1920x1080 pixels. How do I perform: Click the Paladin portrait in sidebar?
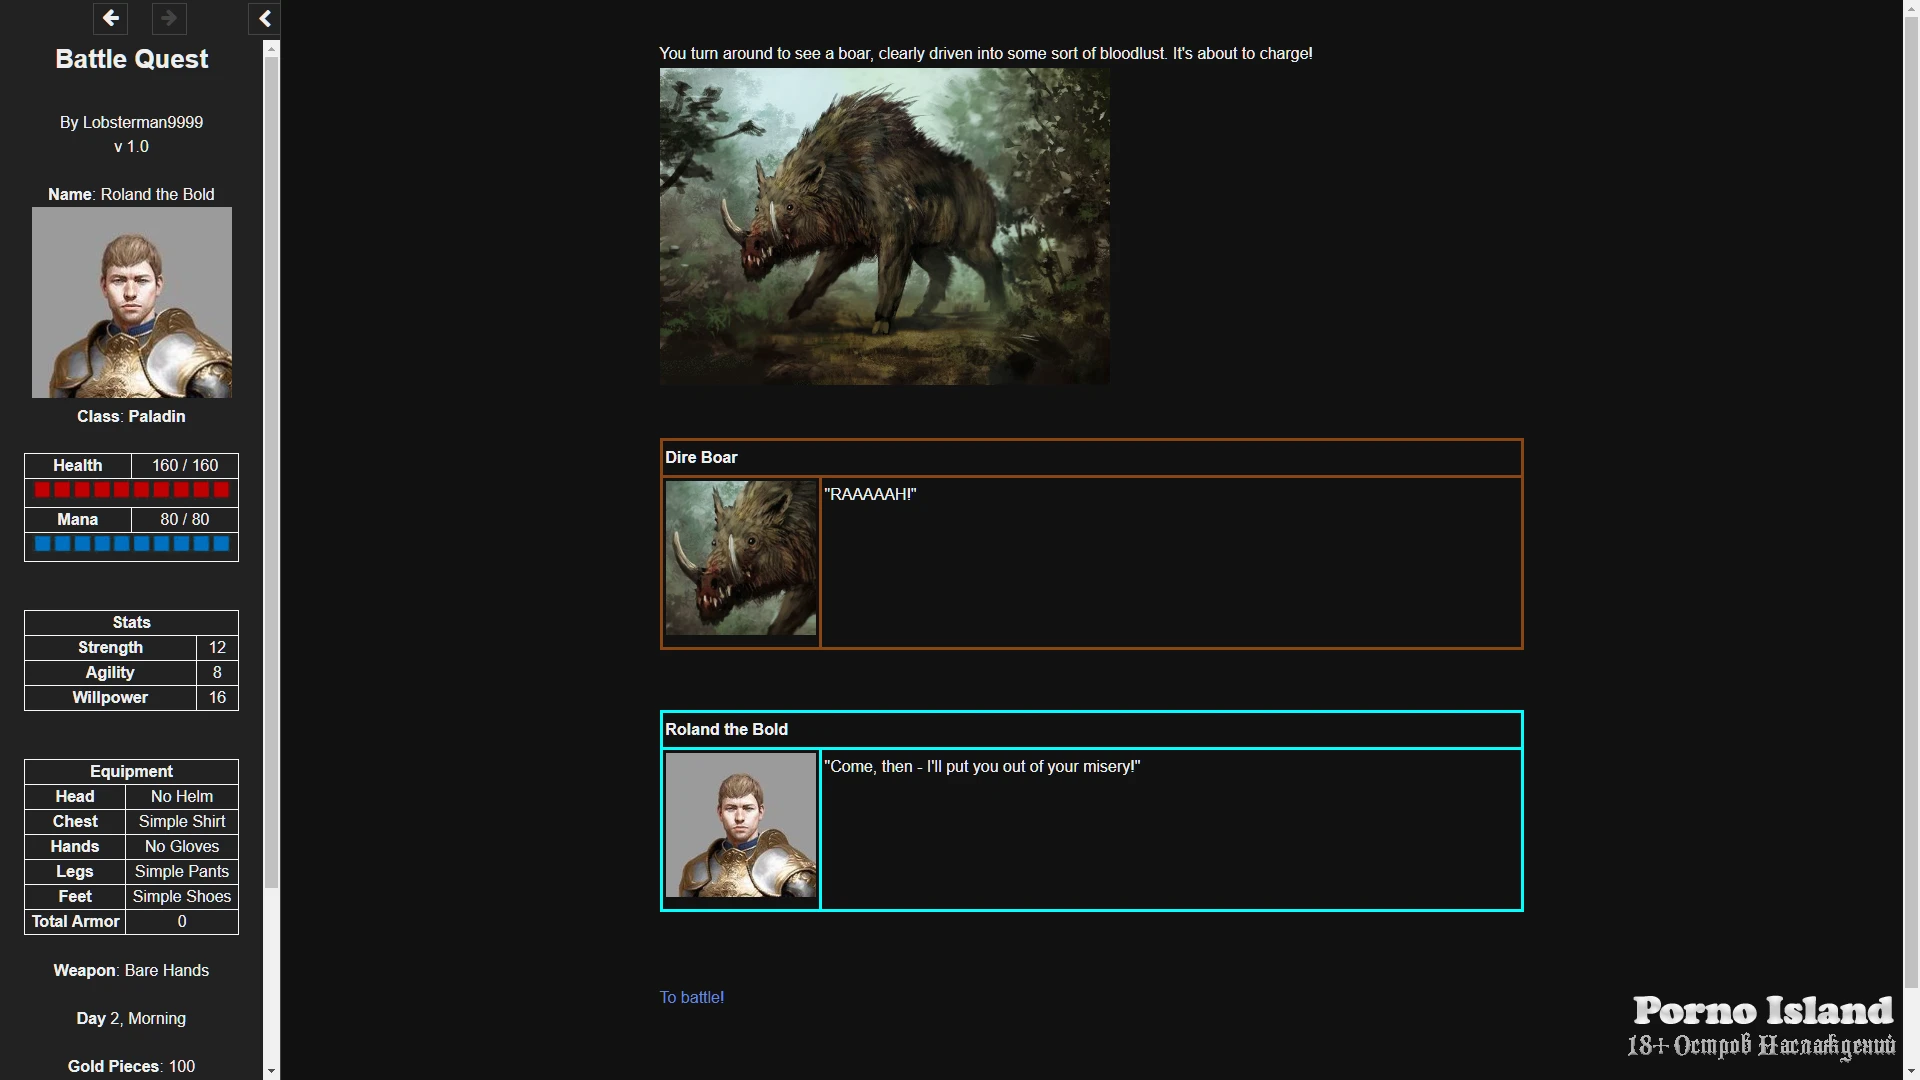pyautogui.click(x=131, y=302)
